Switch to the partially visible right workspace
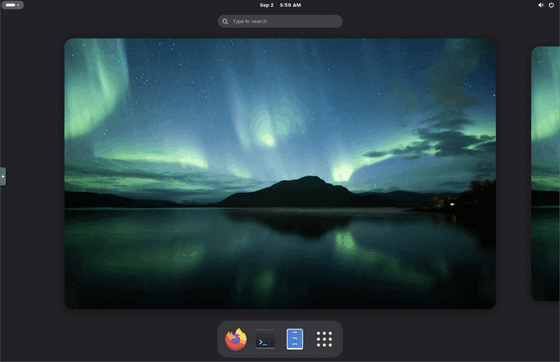This screenshot has width=560, height=362. [x=545, y=174]
